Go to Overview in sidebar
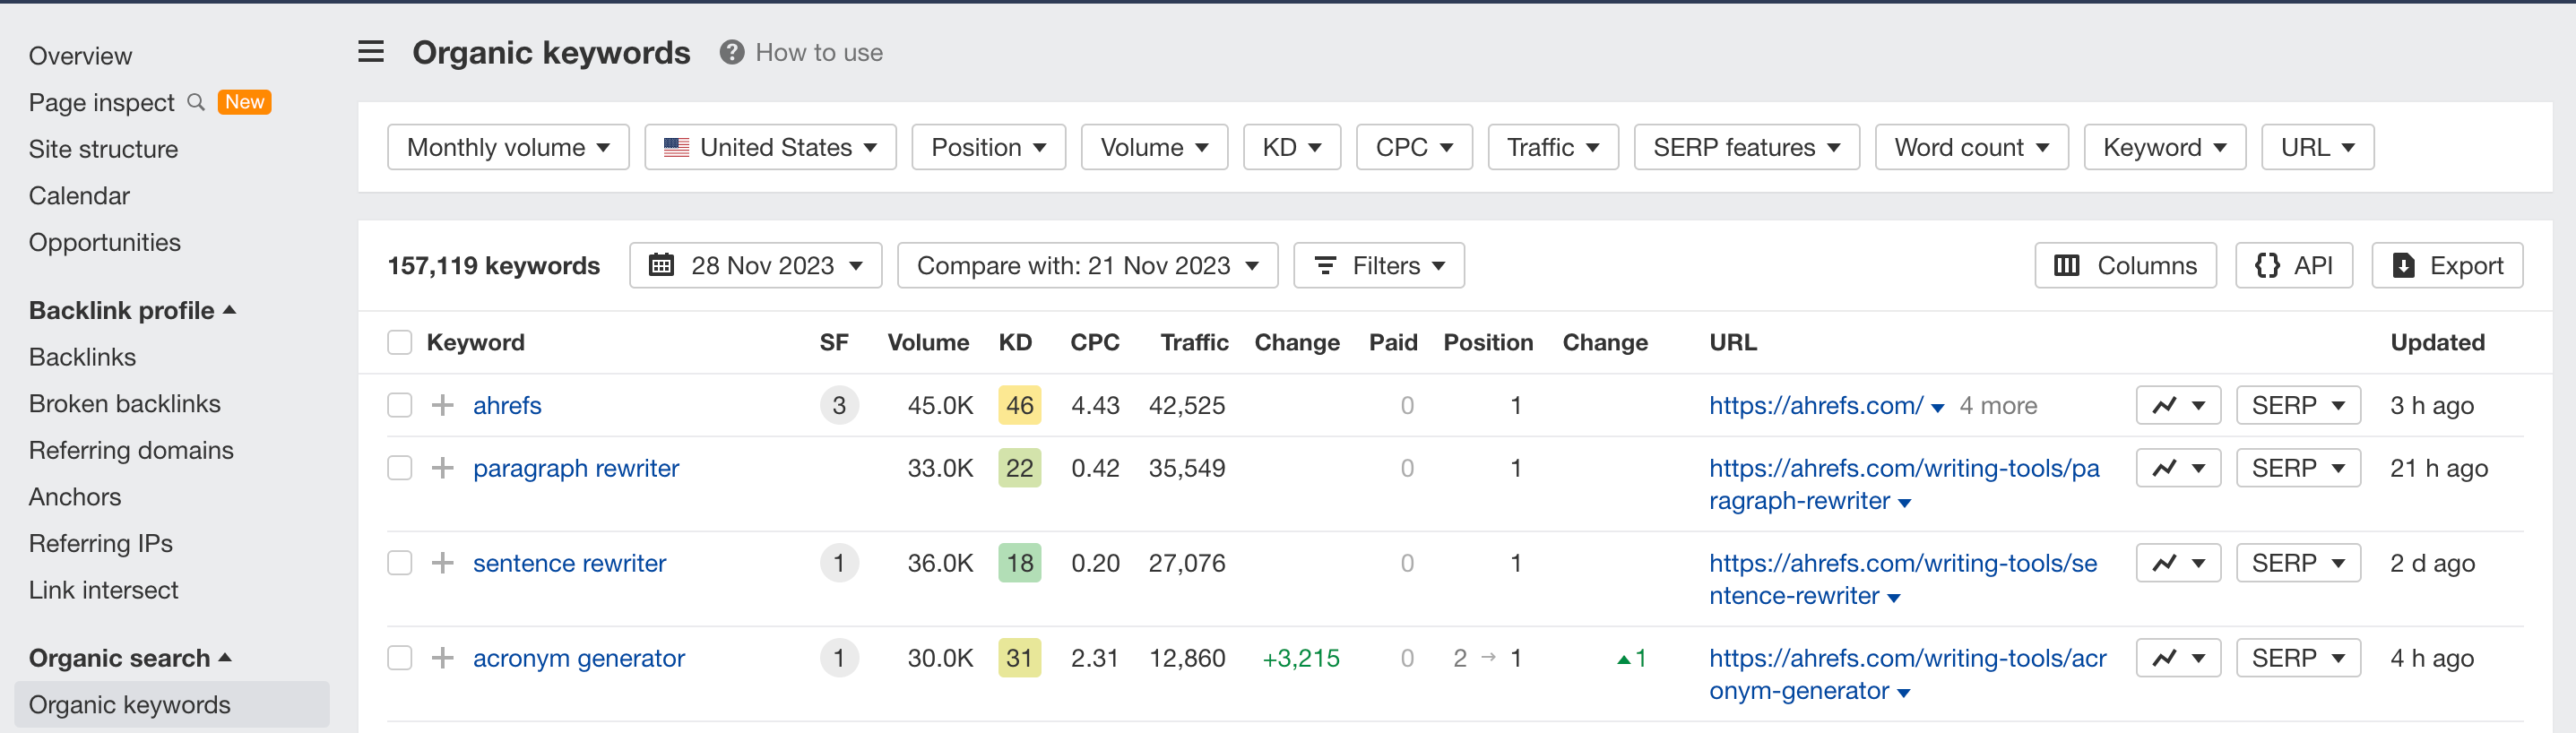 [80, 56]
